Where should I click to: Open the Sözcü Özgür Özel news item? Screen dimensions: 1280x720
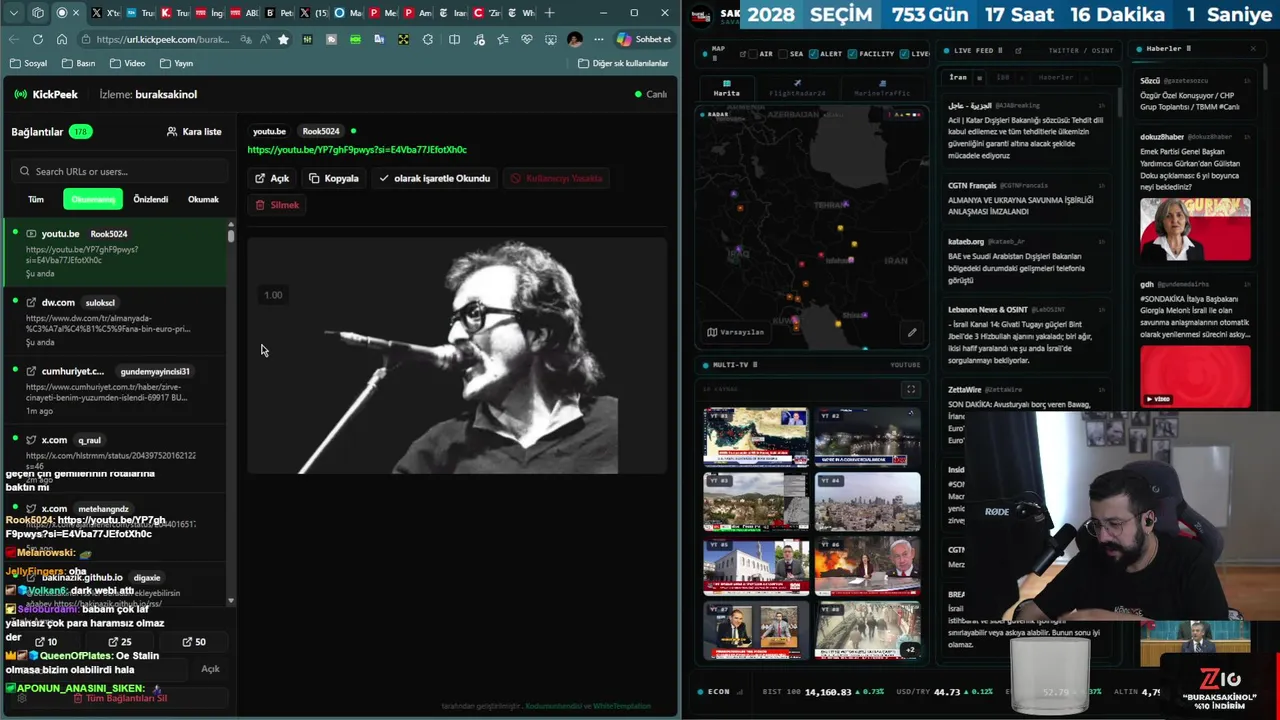click(1195, 93)
